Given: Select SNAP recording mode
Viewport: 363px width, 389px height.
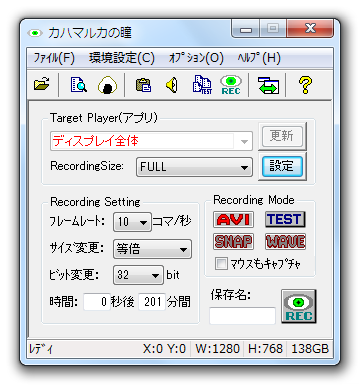Looking at the screenshot, I should (233, 242).
